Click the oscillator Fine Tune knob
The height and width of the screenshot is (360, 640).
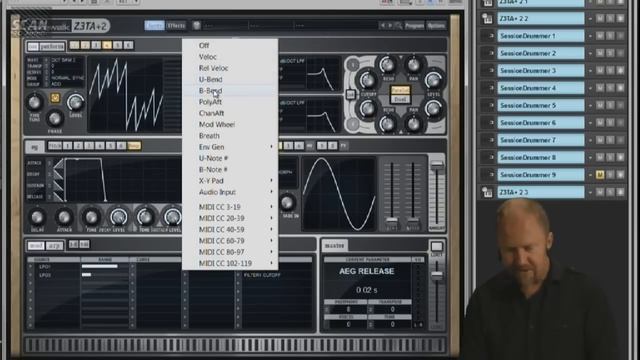tap(34, 102)
